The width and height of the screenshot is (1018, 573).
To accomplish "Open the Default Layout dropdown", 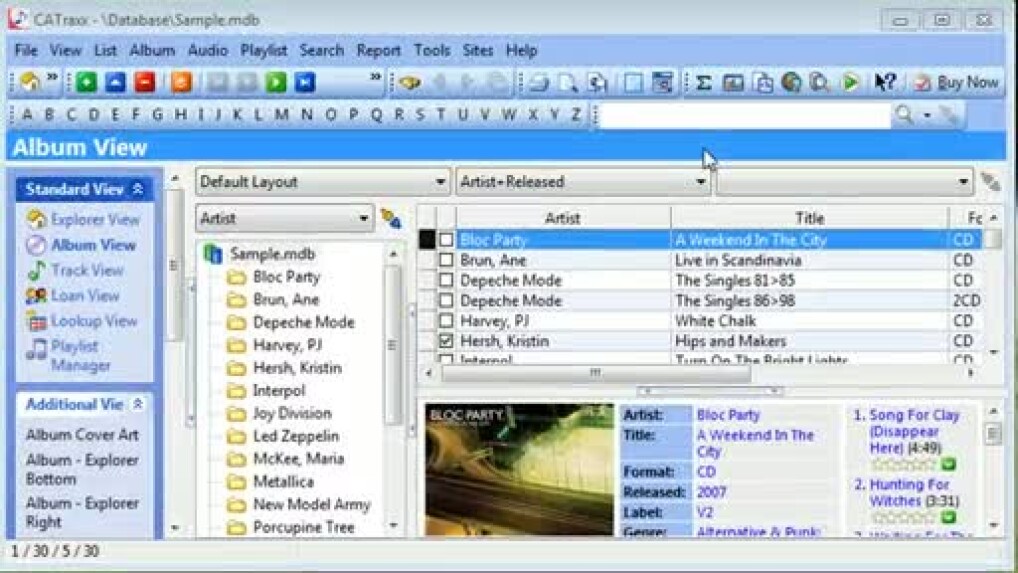I will 322,182.
